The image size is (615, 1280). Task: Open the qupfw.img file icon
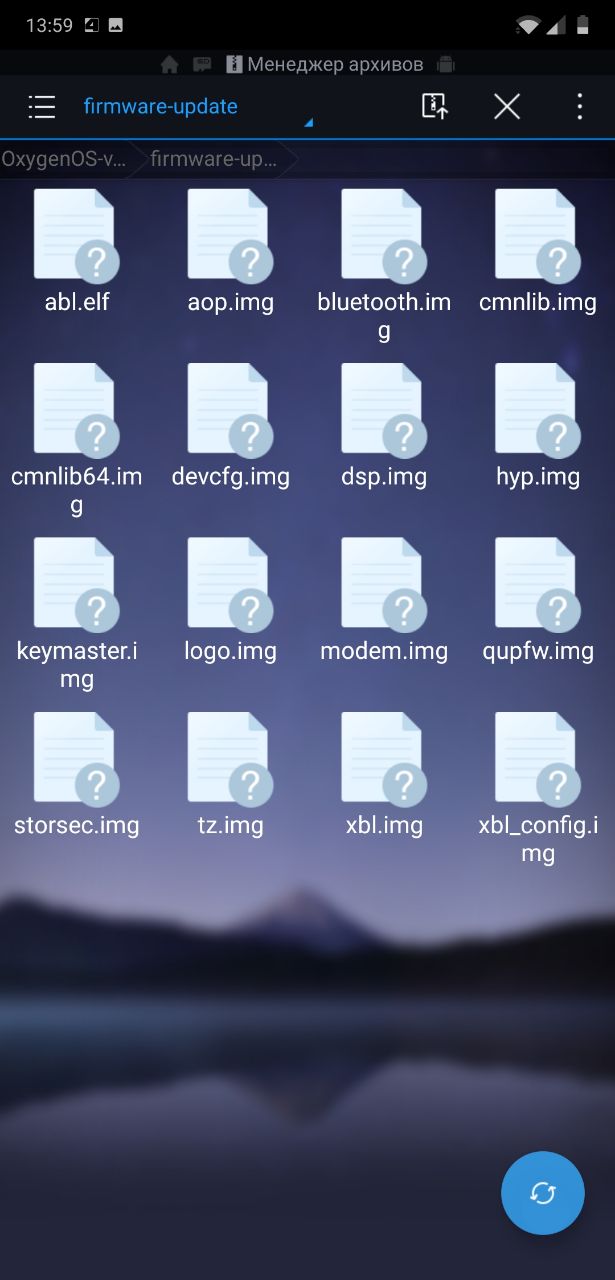[x=538, y=584]
